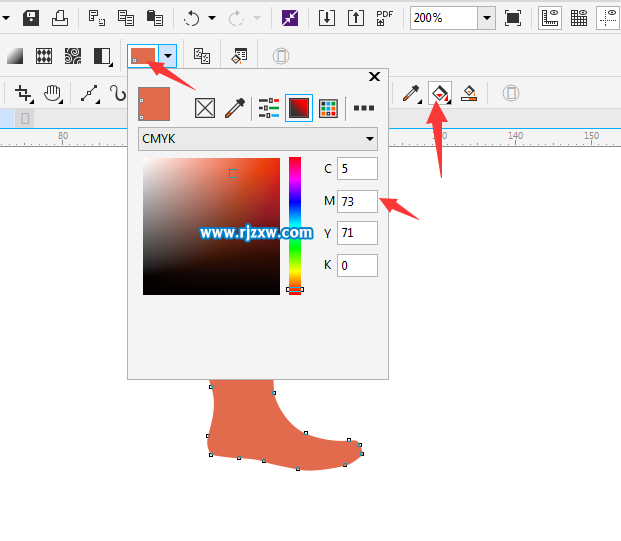
Task: Select the Smart Fill tool
Action: pyautogui.click(x=469, y=93)
